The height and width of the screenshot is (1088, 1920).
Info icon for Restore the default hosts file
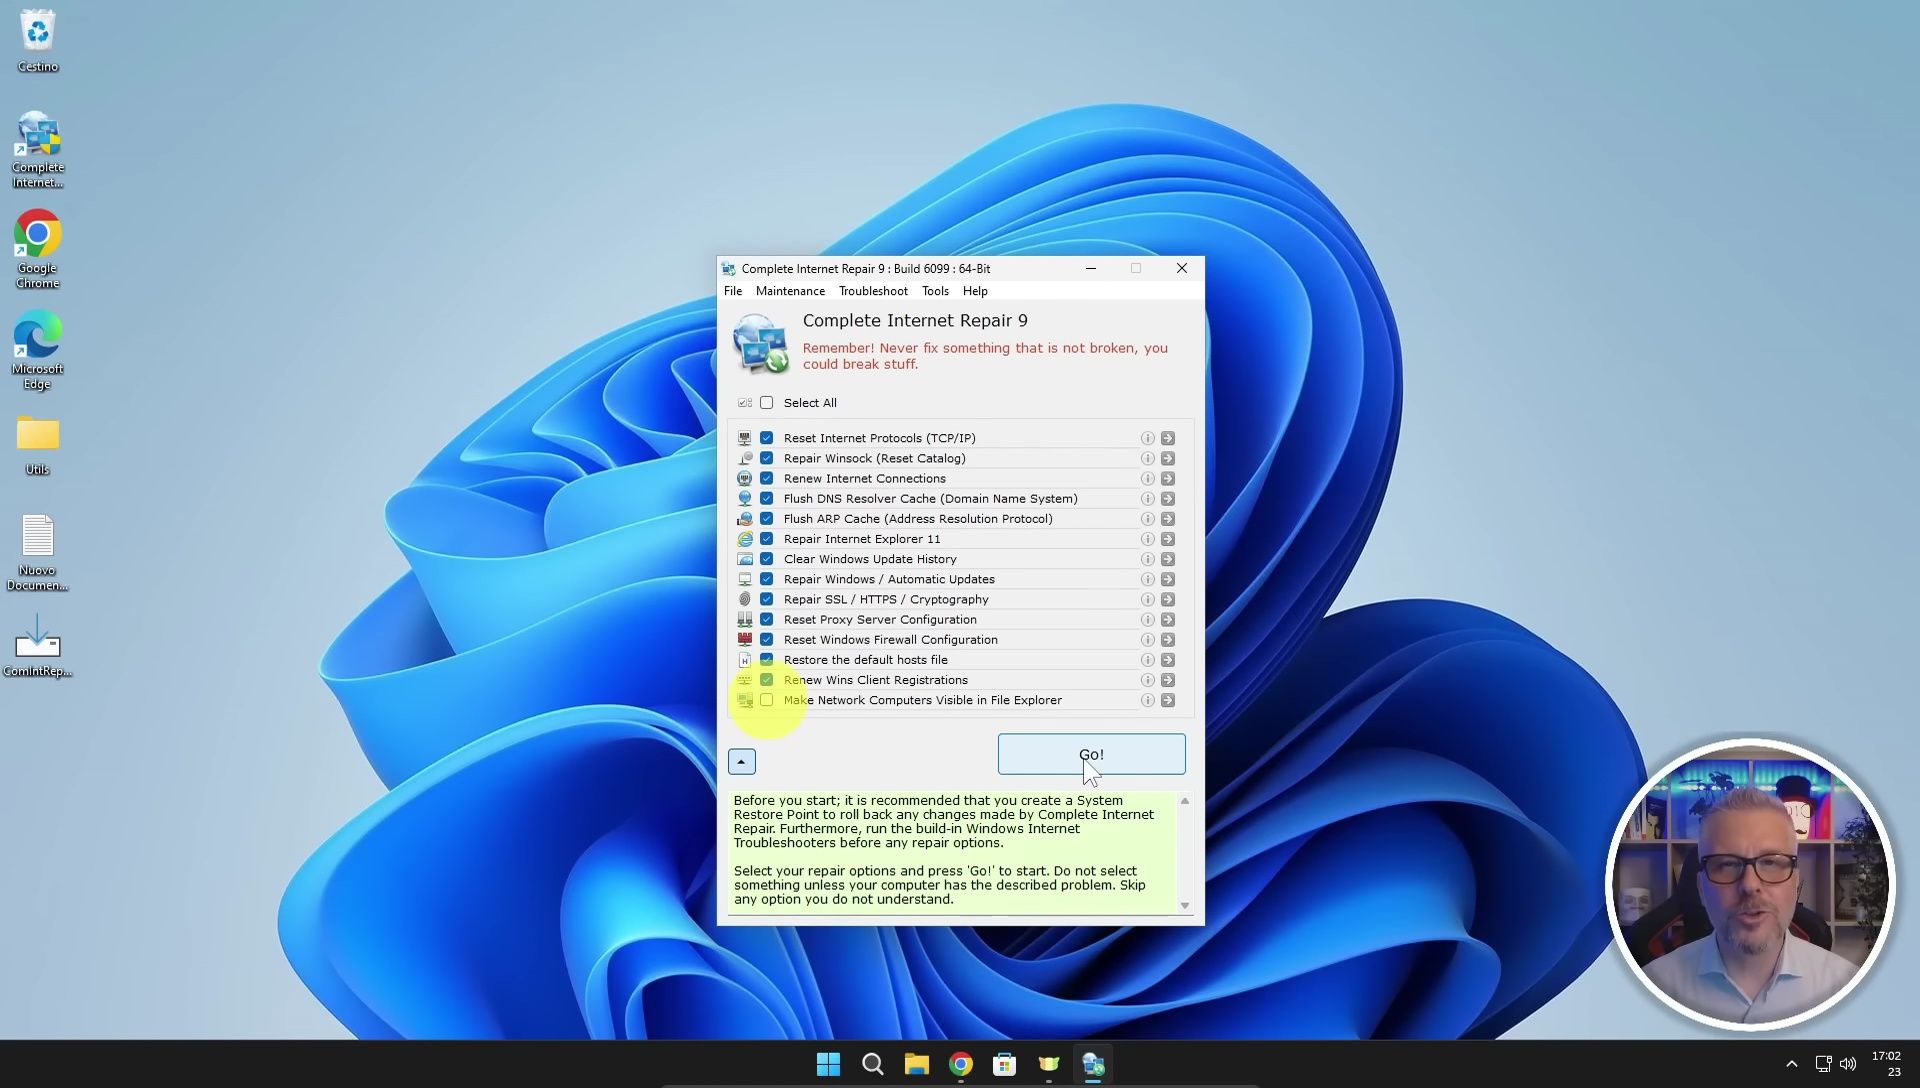click(x=1147, y=660)
